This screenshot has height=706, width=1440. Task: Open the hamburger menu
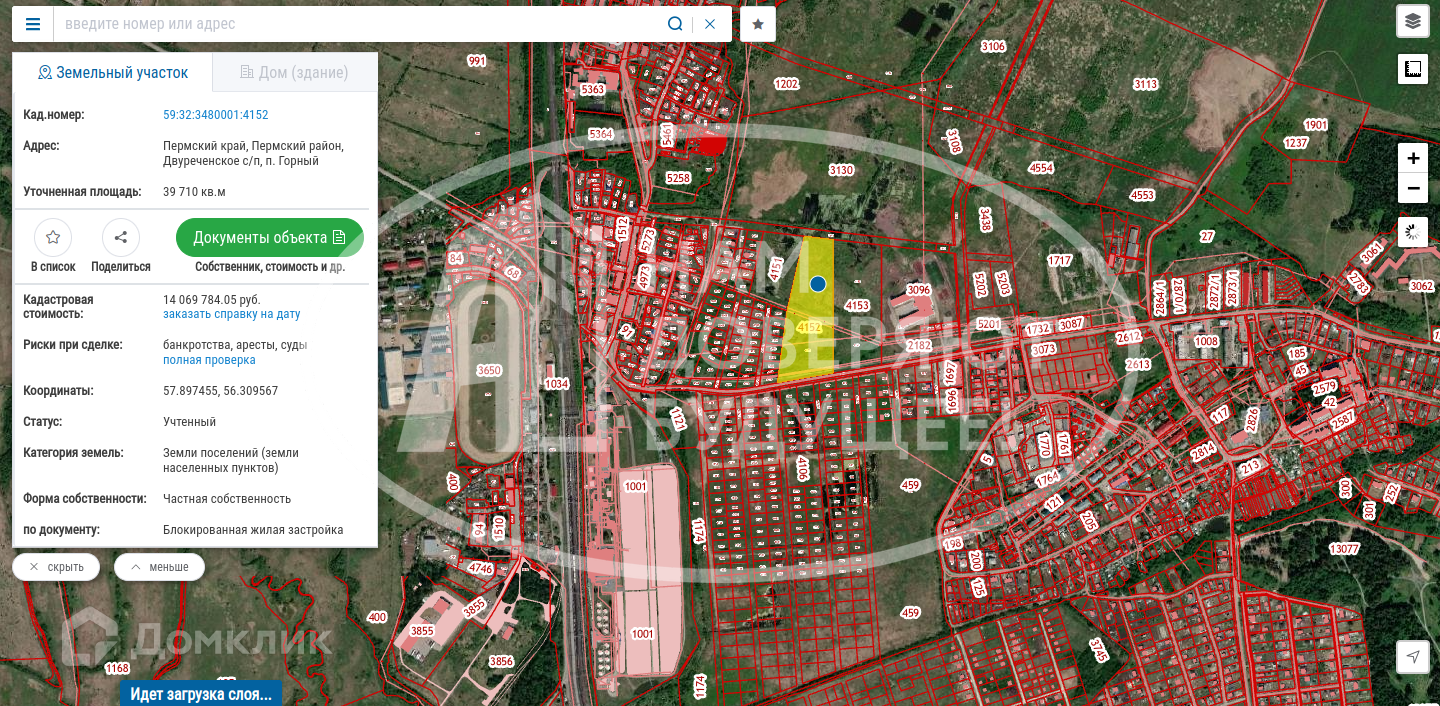pyautogui.click(x=32, y=24)
